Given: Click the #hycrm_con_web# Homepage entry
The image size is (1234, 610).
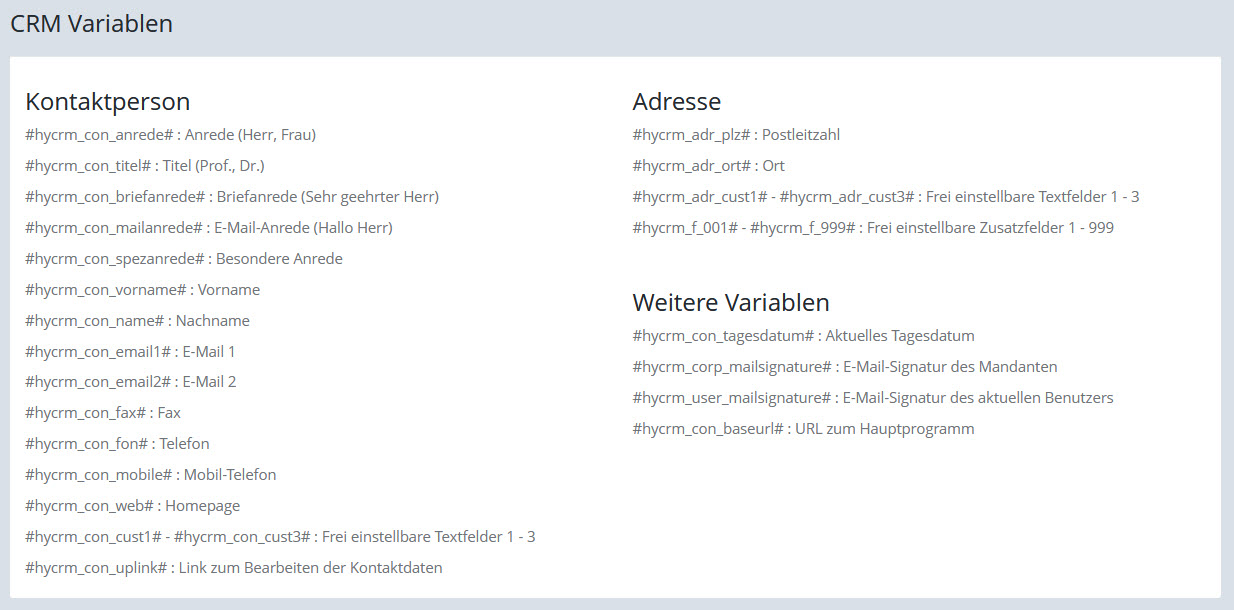Looking at the screenshot, I should [x=132, y=506].
